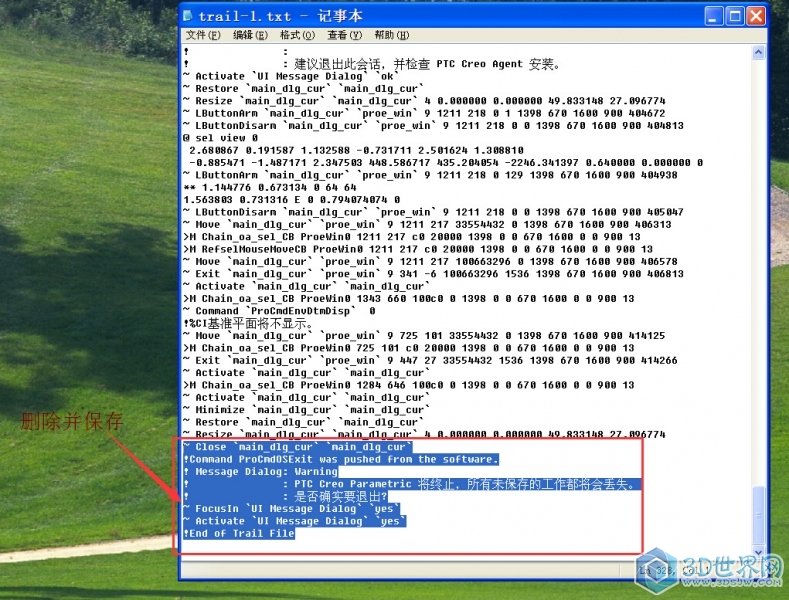Minimize the trail-1.txt Notepad window
The width and height of the screenshot is (789, 600).
coord(714,17)
